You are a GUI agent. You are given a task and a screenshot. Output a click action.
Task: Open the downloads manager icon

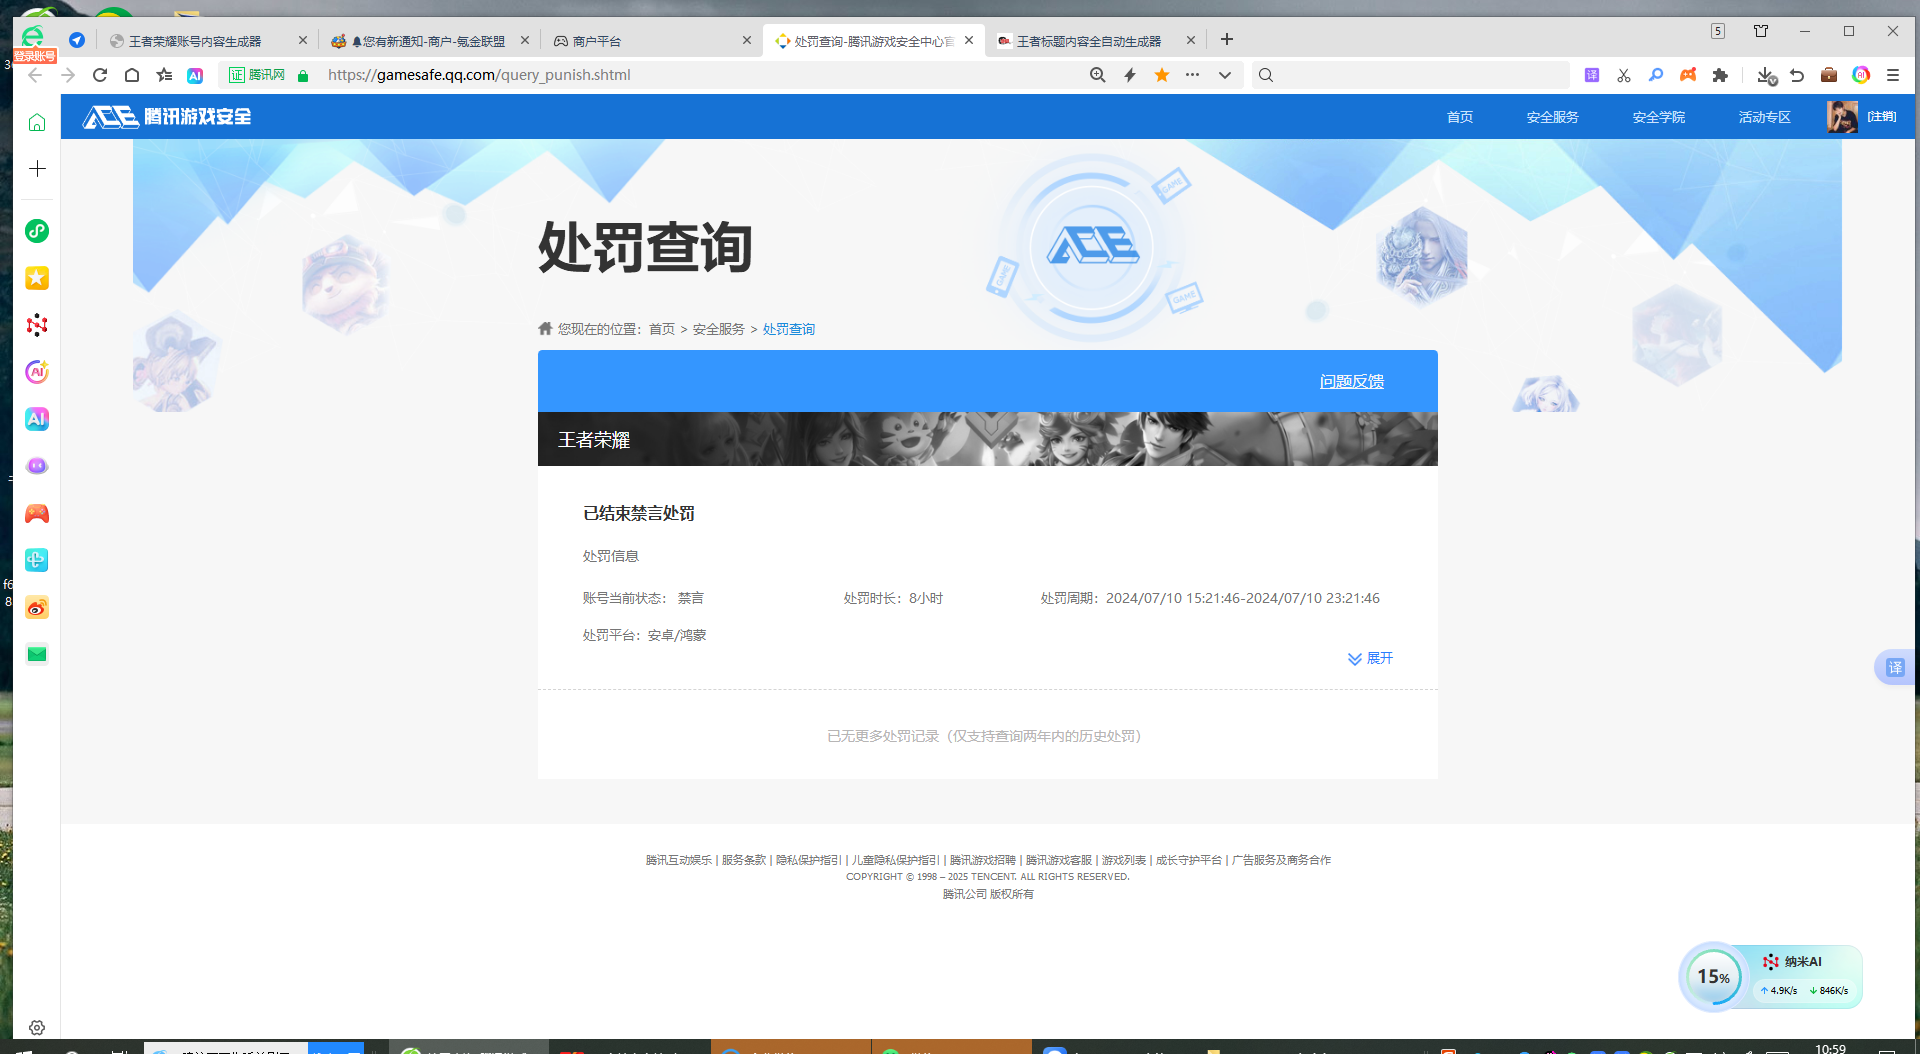(x=1766, y=75)
